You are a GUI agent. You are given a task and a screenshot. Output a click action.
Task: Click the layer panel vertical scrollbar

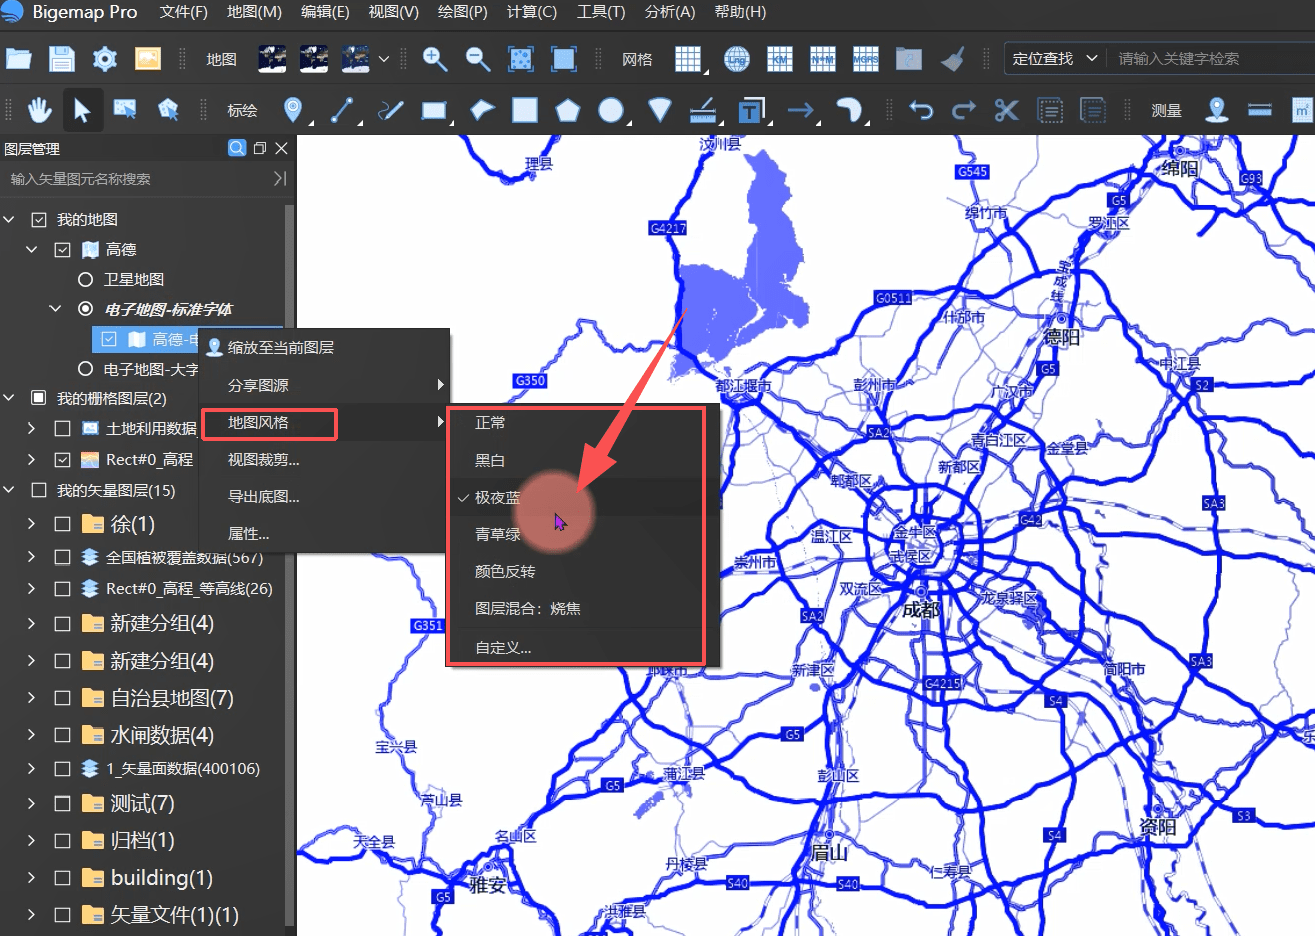click(289, 565)
